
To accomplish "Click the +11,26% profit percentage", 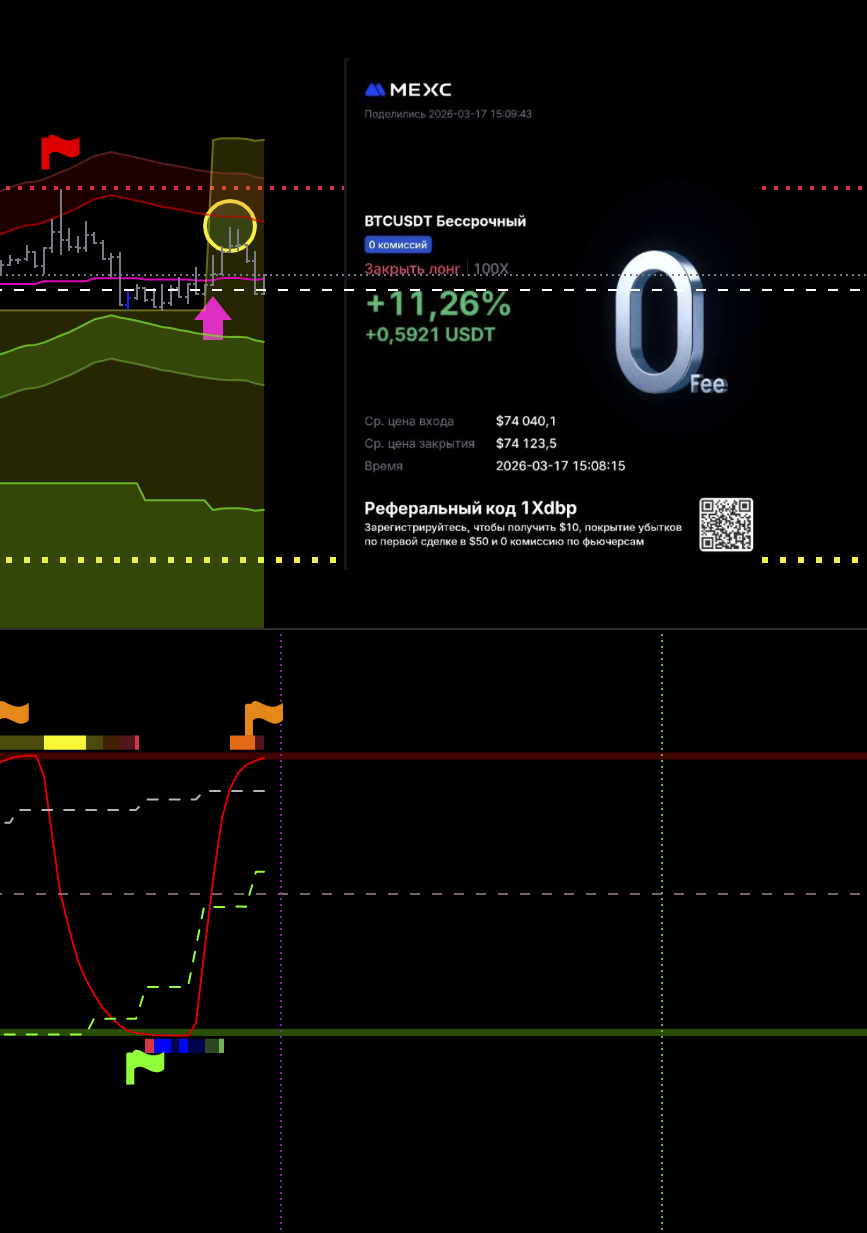I will 438,303.
